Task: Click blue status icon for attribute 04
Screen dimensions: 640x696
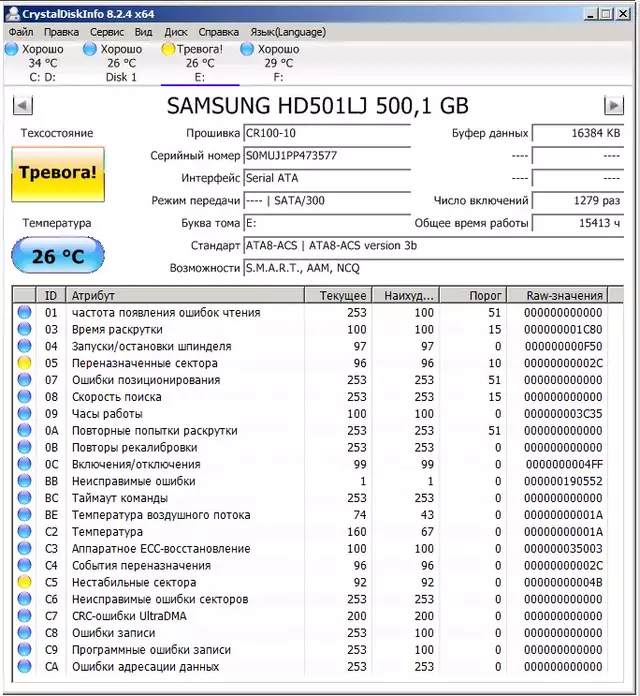Action: 24,346
